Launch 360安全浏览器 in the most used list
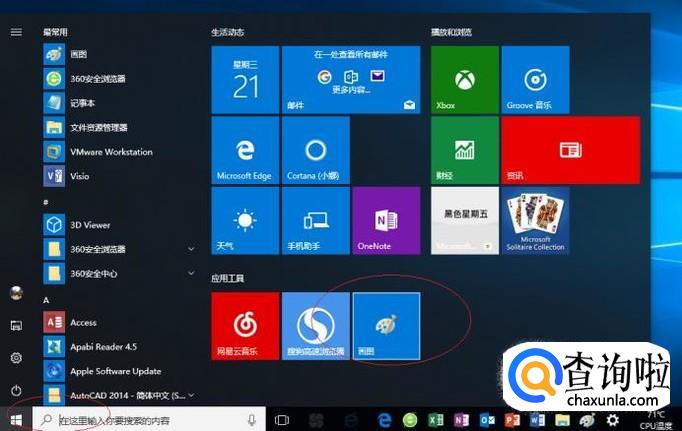Viewport: 682px width, 431px height. point(118,79)
